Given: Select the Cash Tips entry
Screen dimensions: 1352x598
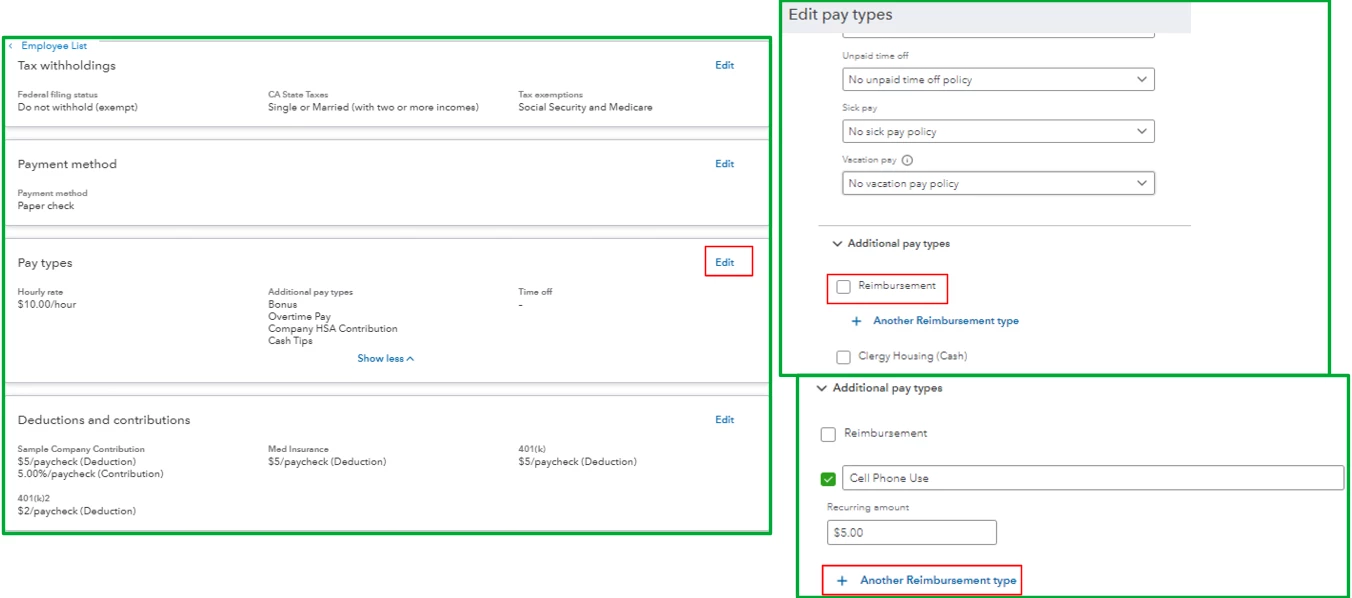Looking at the screenshot, I should 290,341.
